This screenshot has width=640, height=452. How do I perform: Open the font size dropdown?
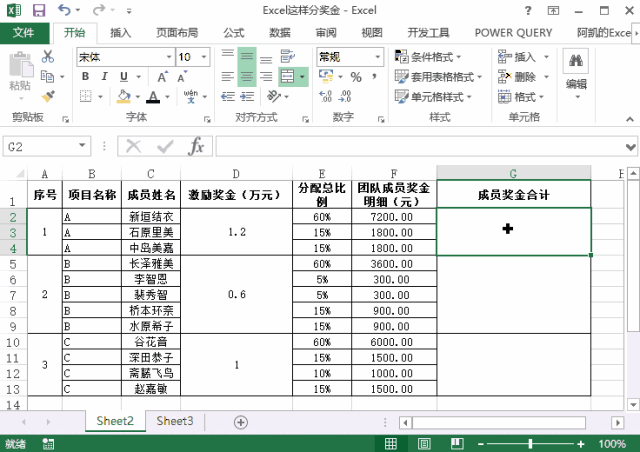204,57
